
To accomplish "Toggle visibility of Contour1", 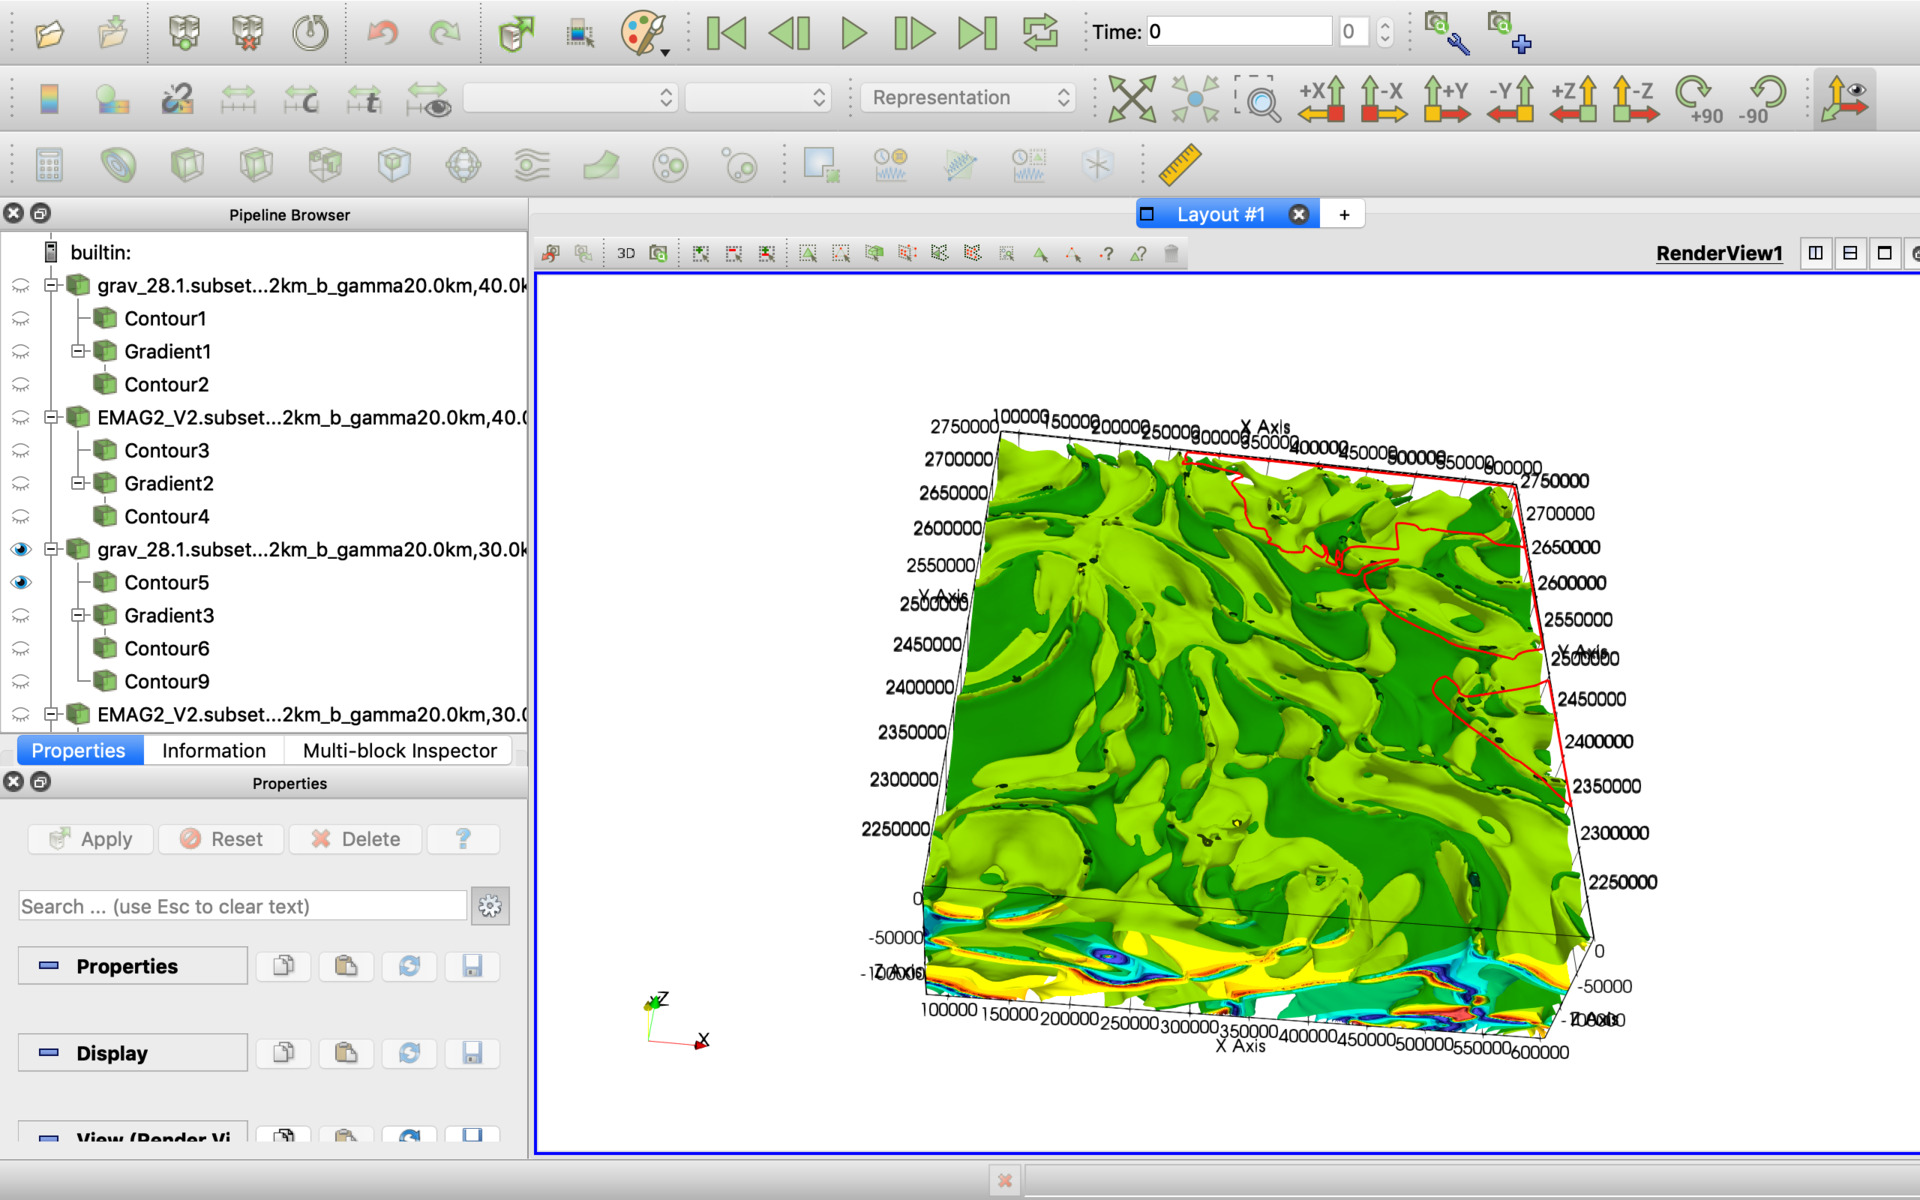I will tap(21, 318).
